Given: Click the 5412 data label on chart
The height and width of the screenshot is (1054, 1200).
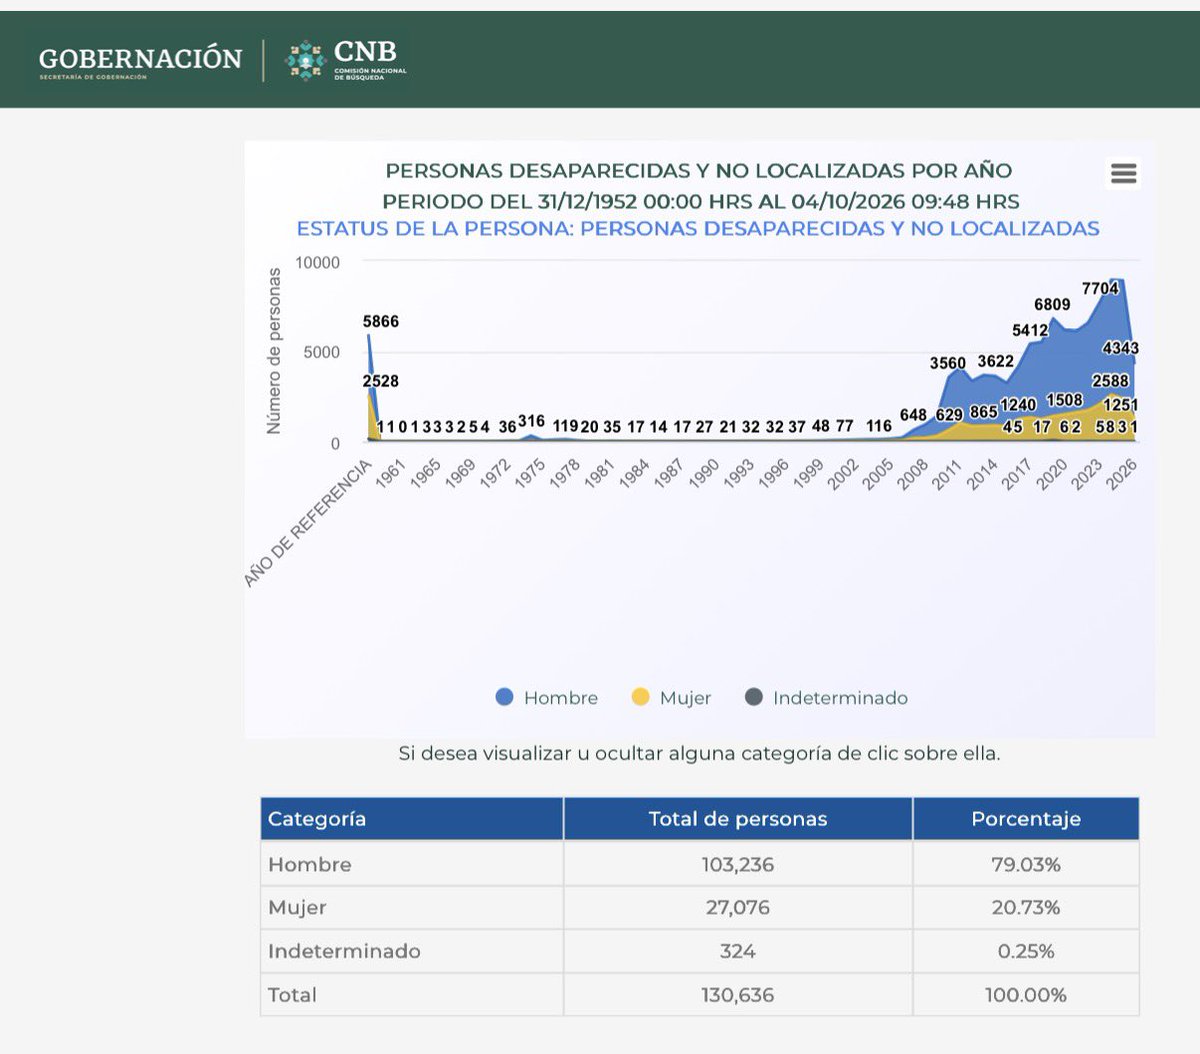Looking at the screenshot, I should [x=1030, y=331].
